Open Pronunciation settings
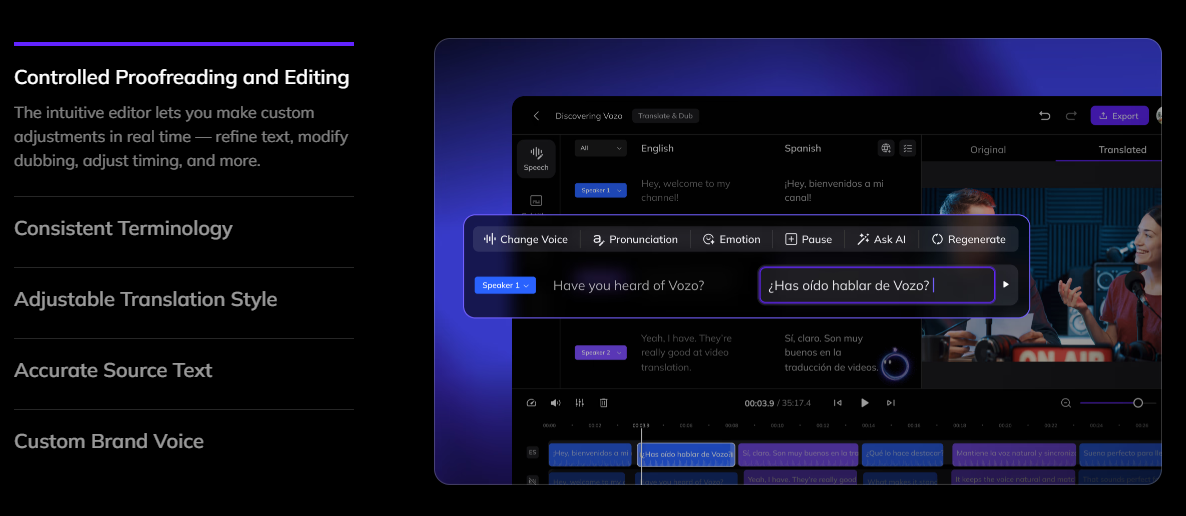The width and height of the screenshot is (1186, 516). pyautogui.click(x=635, y=239)
